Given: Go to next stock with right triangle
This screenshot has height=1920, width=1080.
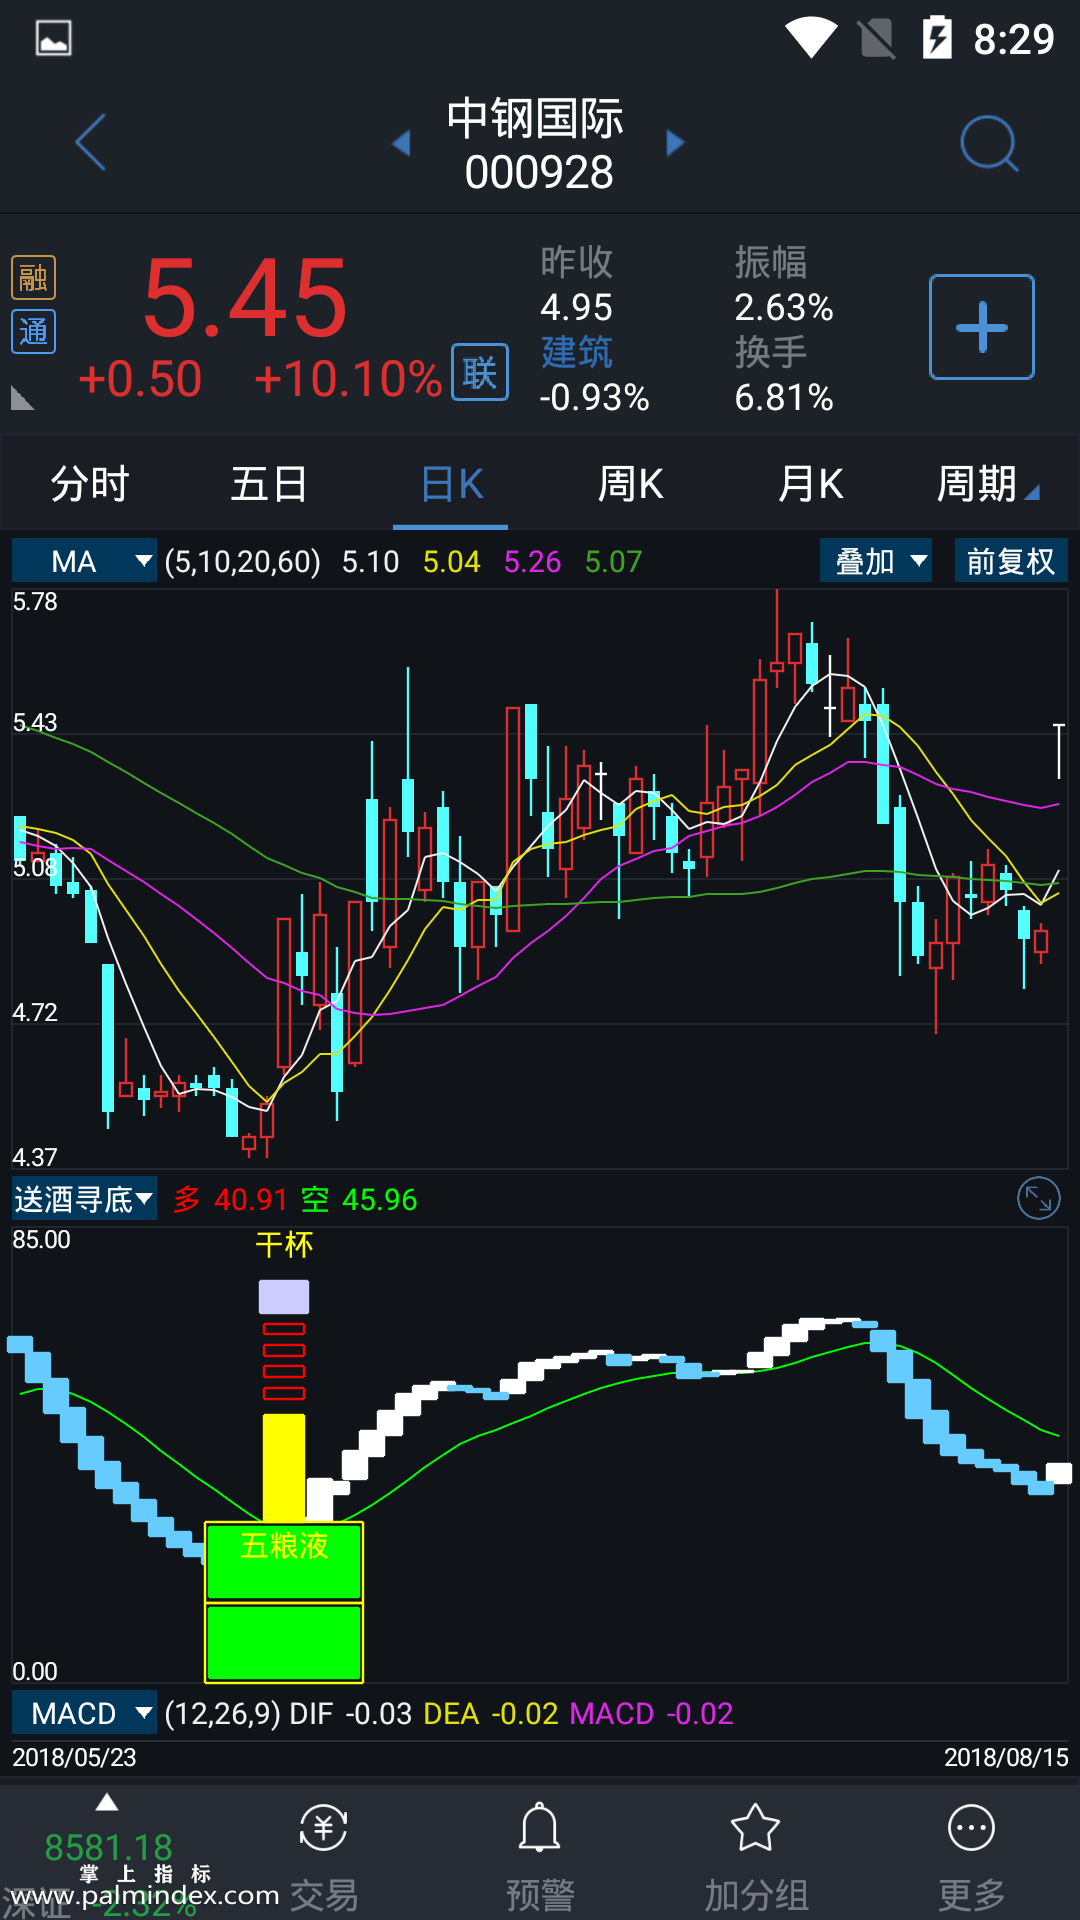Looking at the screenshot, I should click(676, 143).
